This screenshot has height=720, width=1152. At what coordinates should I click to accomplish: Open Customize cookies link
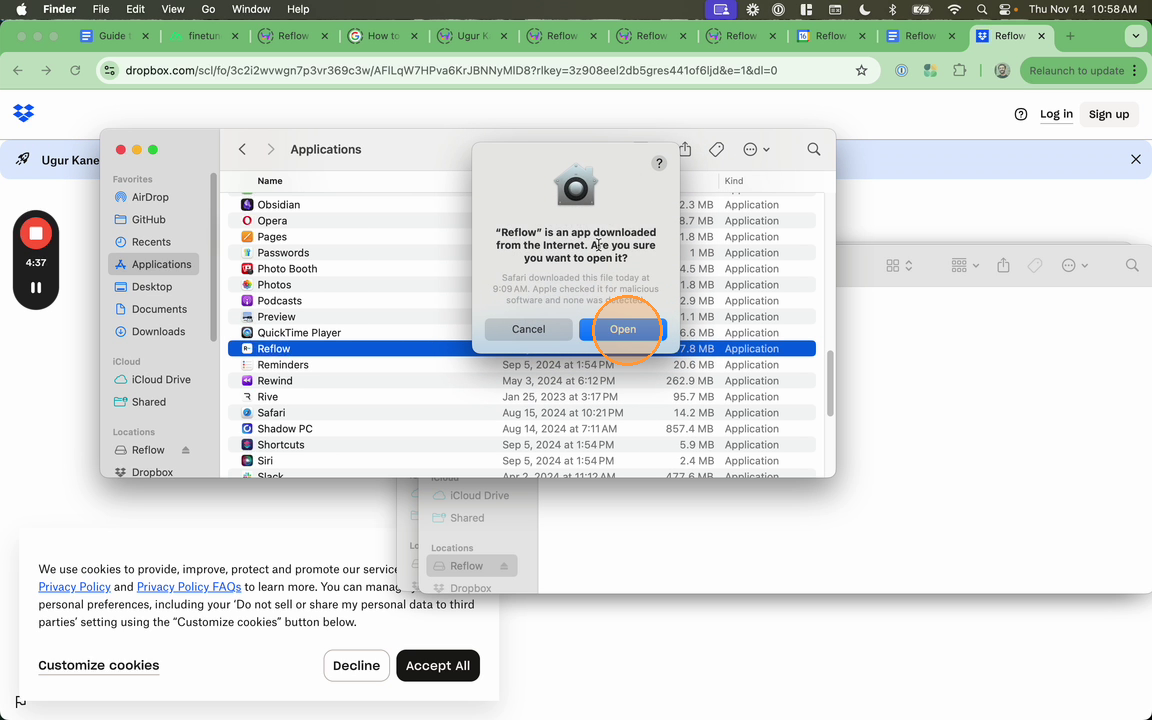[x=98, y=665]
